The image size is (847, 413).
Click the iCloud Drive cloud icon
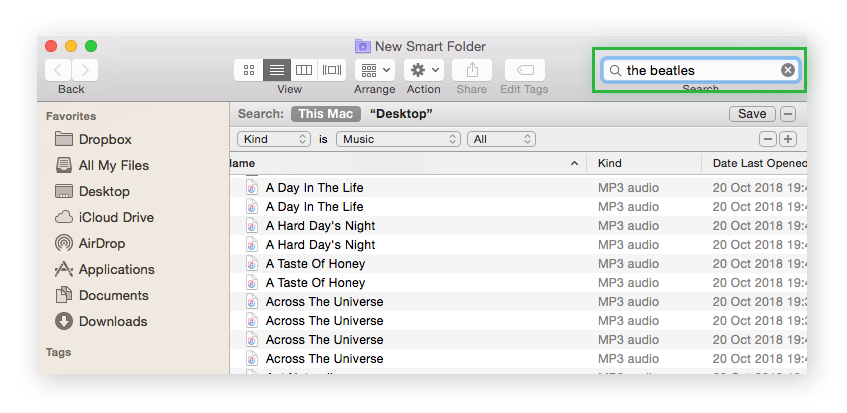coord(64,217)
